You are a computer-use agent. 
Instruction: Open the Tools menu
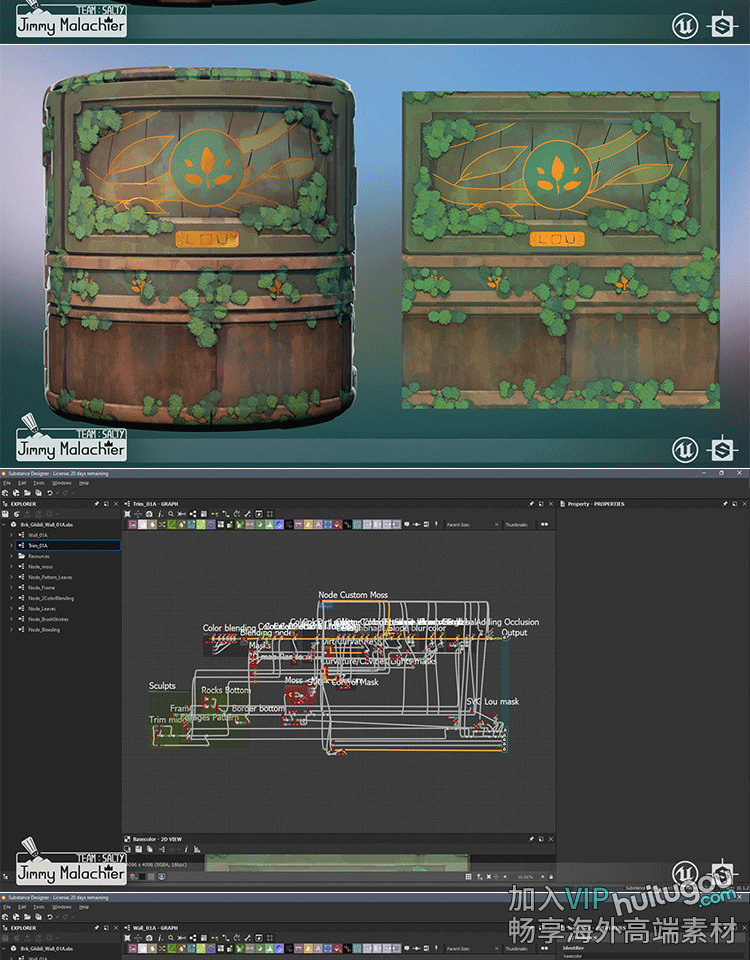(x=38, y=483)
